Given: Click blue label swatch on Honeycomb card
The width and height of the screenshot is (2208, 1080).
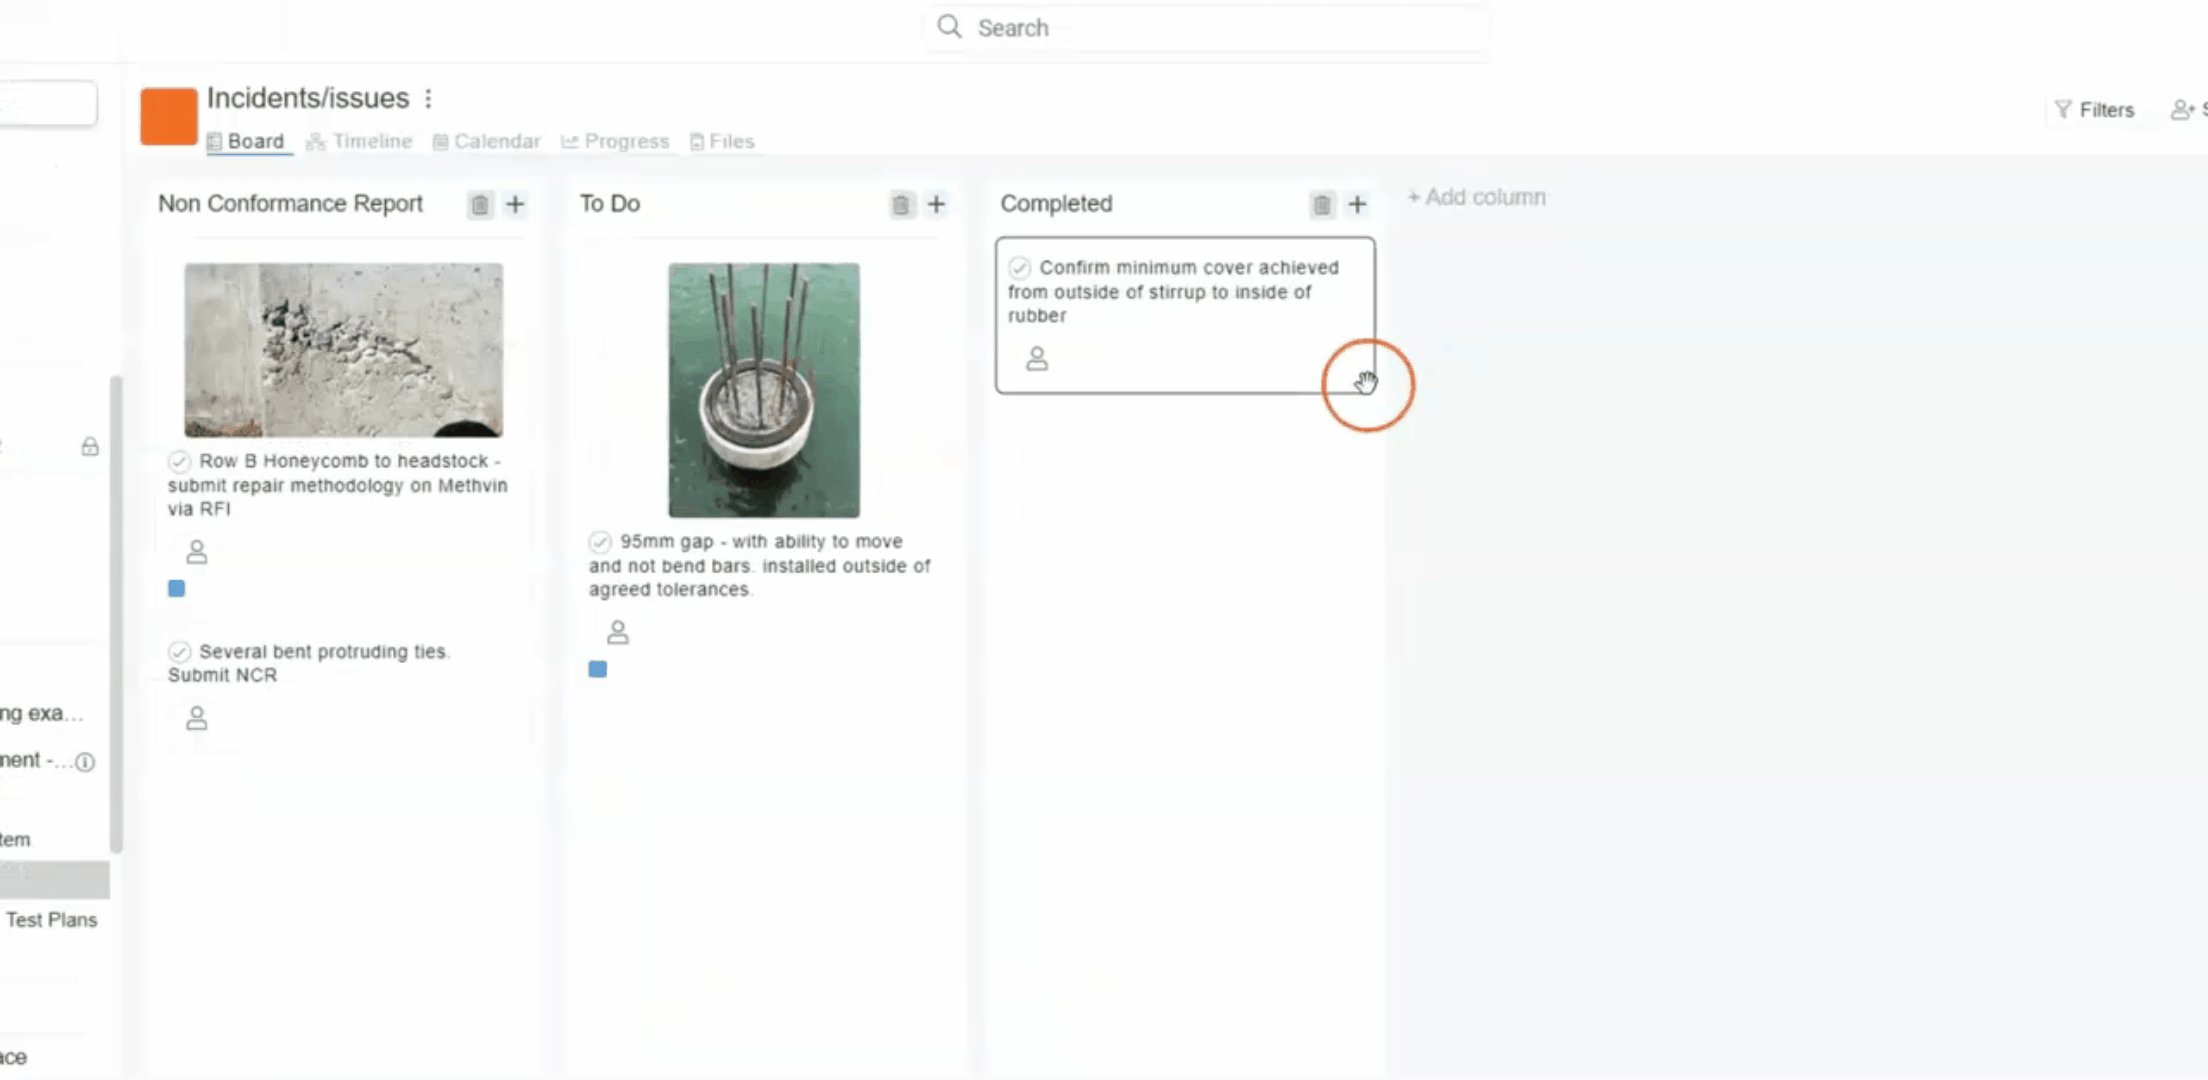Looking at the screenshot, I should click(x=177, y=589).
